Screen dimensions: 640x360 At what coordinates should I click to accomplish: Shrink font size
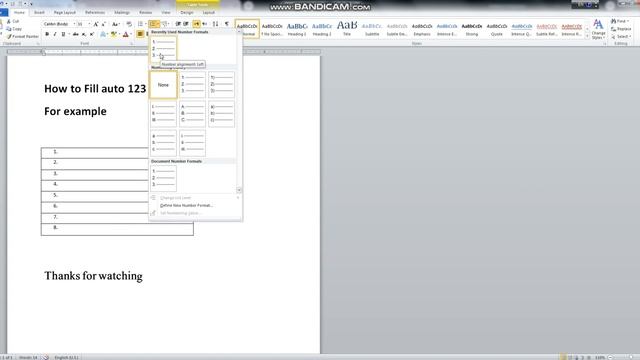click(x=104, y=24)
